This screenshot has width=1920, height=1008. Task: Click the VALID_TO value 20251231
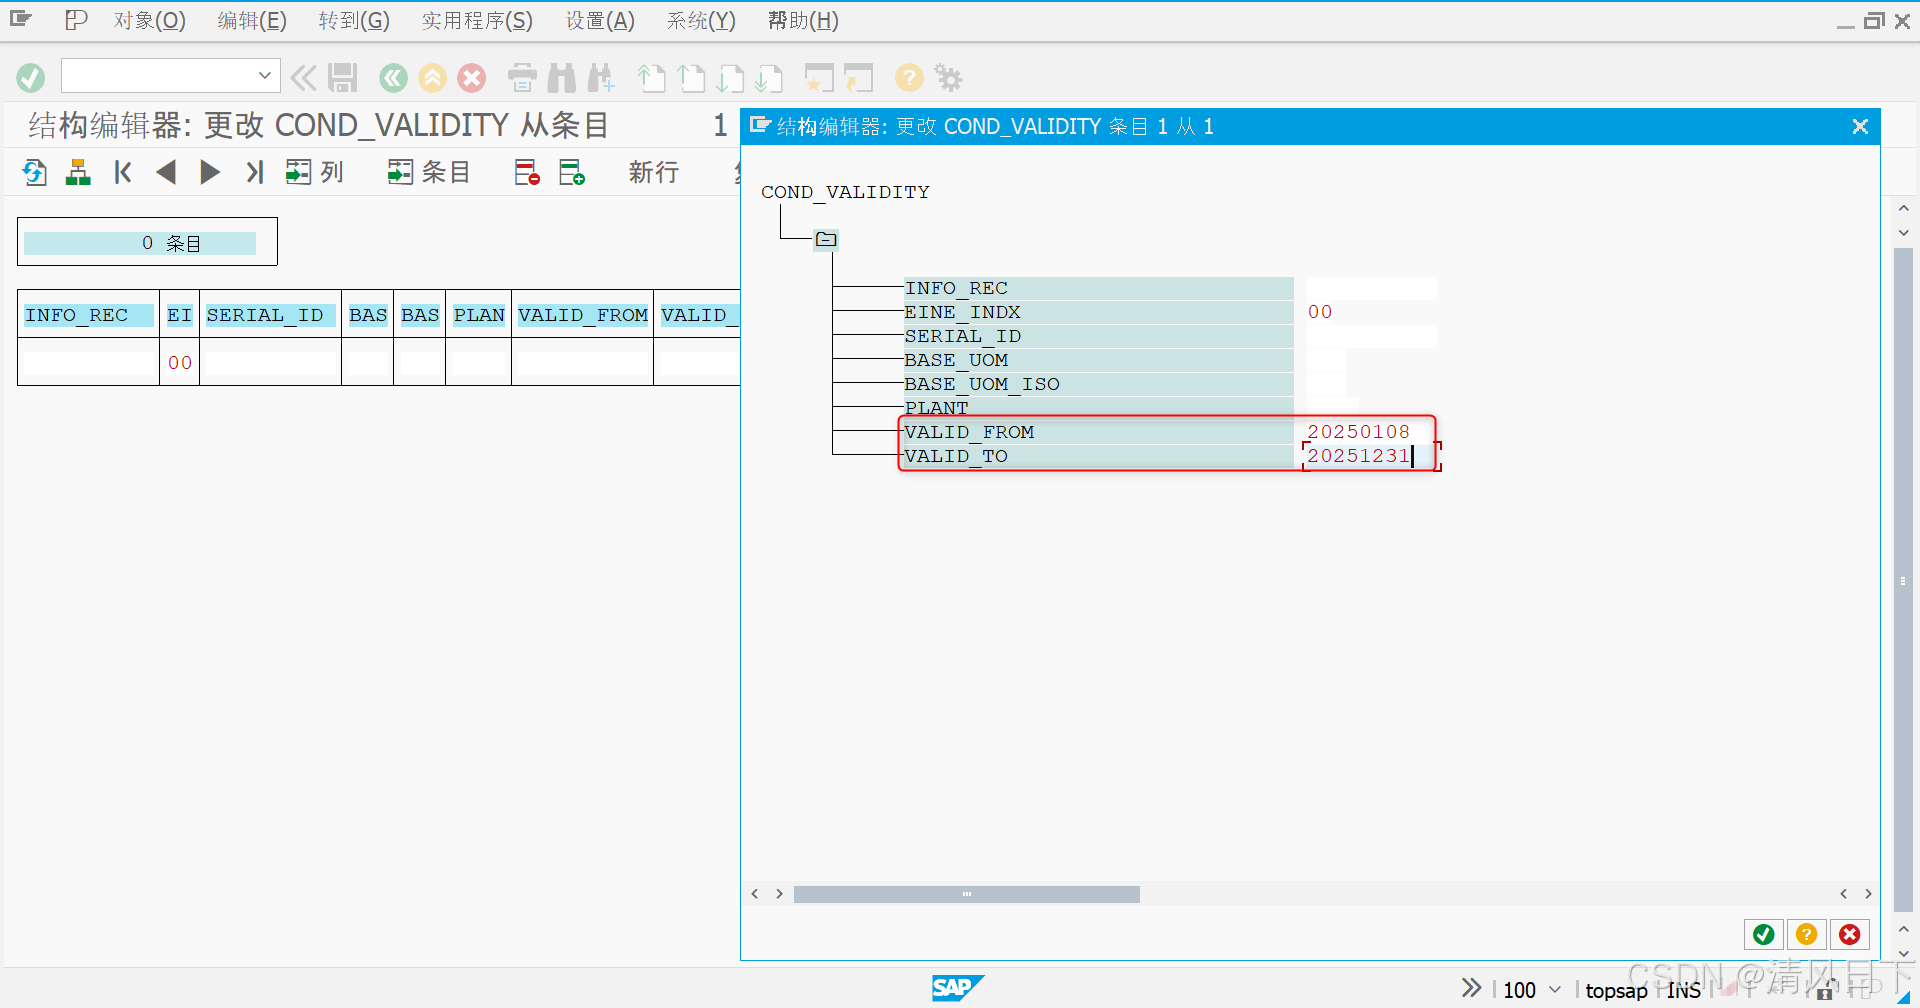1358,456
